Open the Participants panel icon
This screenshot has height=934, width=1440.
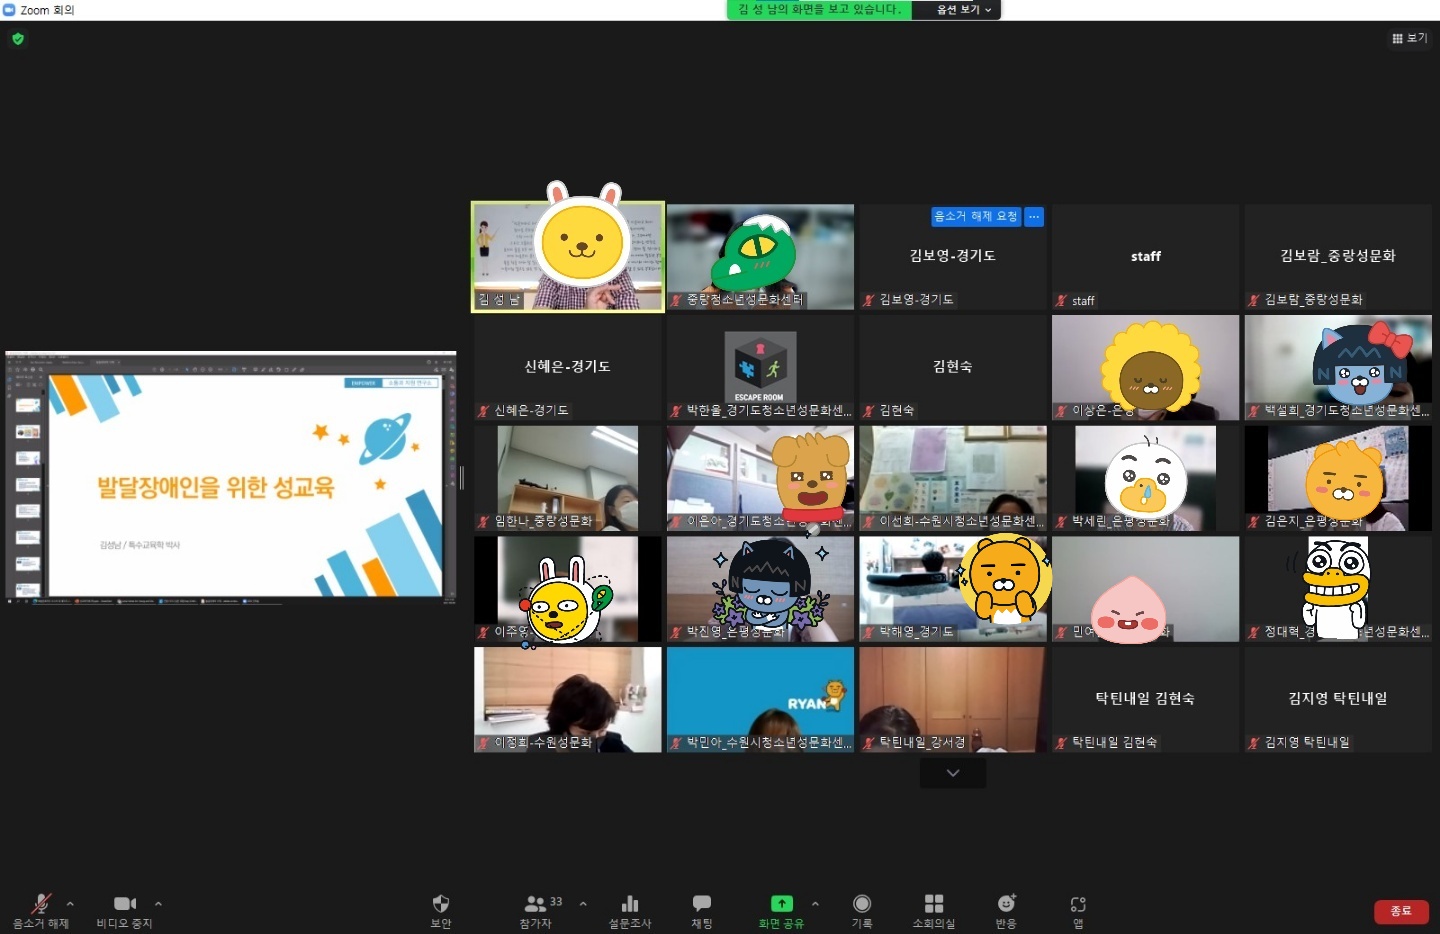pyautogui.click(x=536, y=903)
